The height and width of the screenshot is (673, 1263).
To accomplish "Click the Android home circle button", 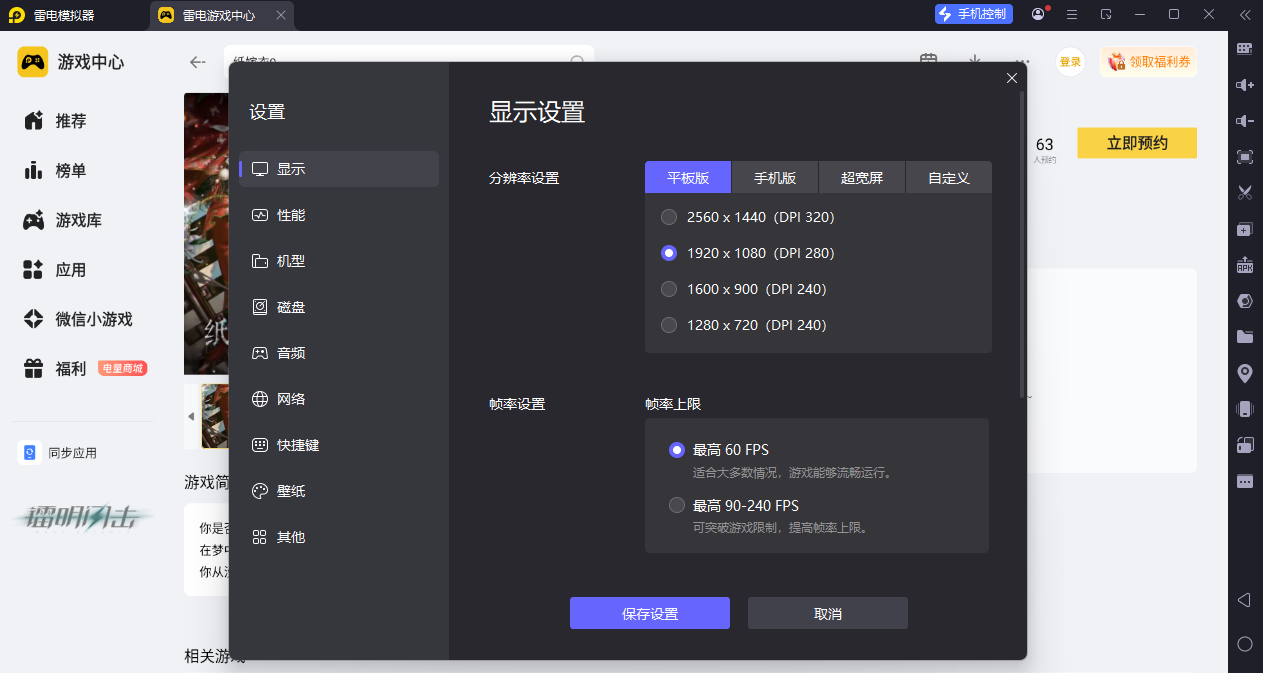I will coord(1245,644).
